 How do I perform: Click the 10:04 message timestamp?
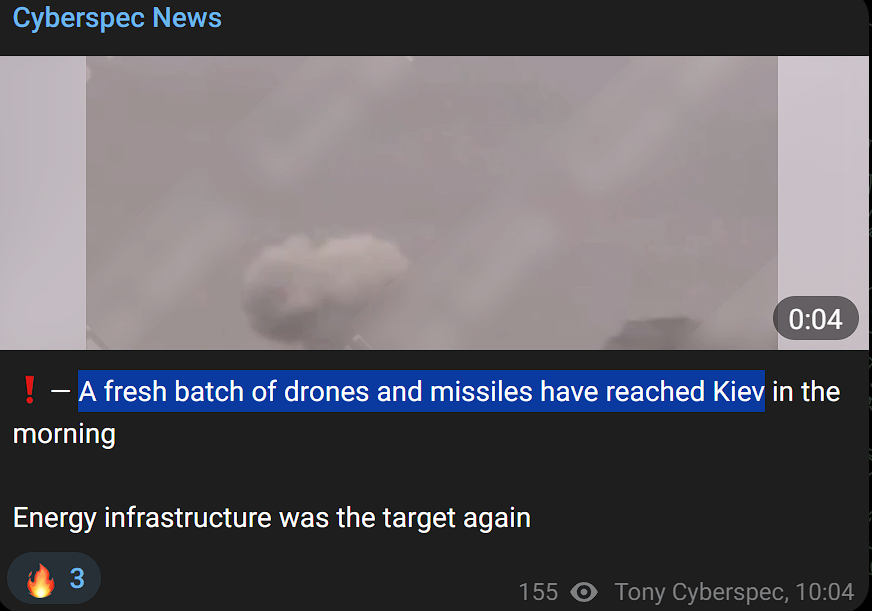825,592
